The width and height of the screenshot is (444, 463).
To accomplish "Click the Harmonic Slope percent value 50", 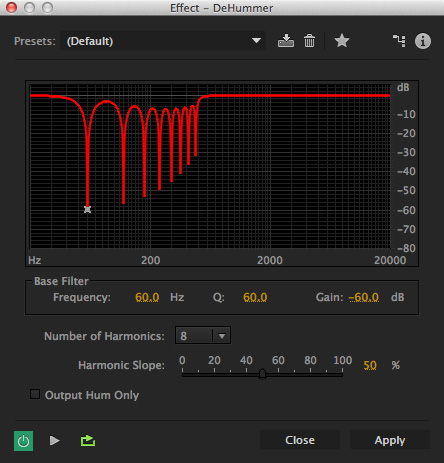I will (370, 365).
